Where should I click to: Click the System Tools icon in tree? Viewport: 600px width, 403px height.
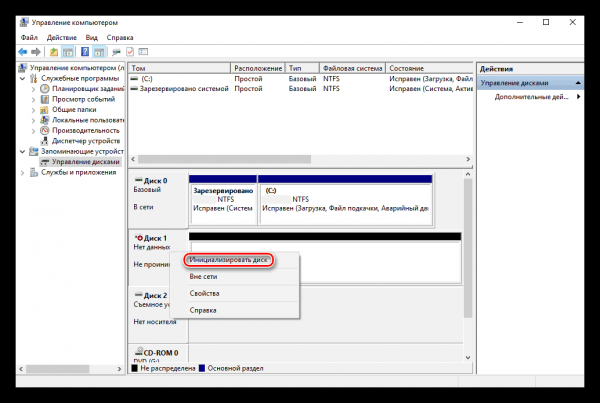pos(34,78)
